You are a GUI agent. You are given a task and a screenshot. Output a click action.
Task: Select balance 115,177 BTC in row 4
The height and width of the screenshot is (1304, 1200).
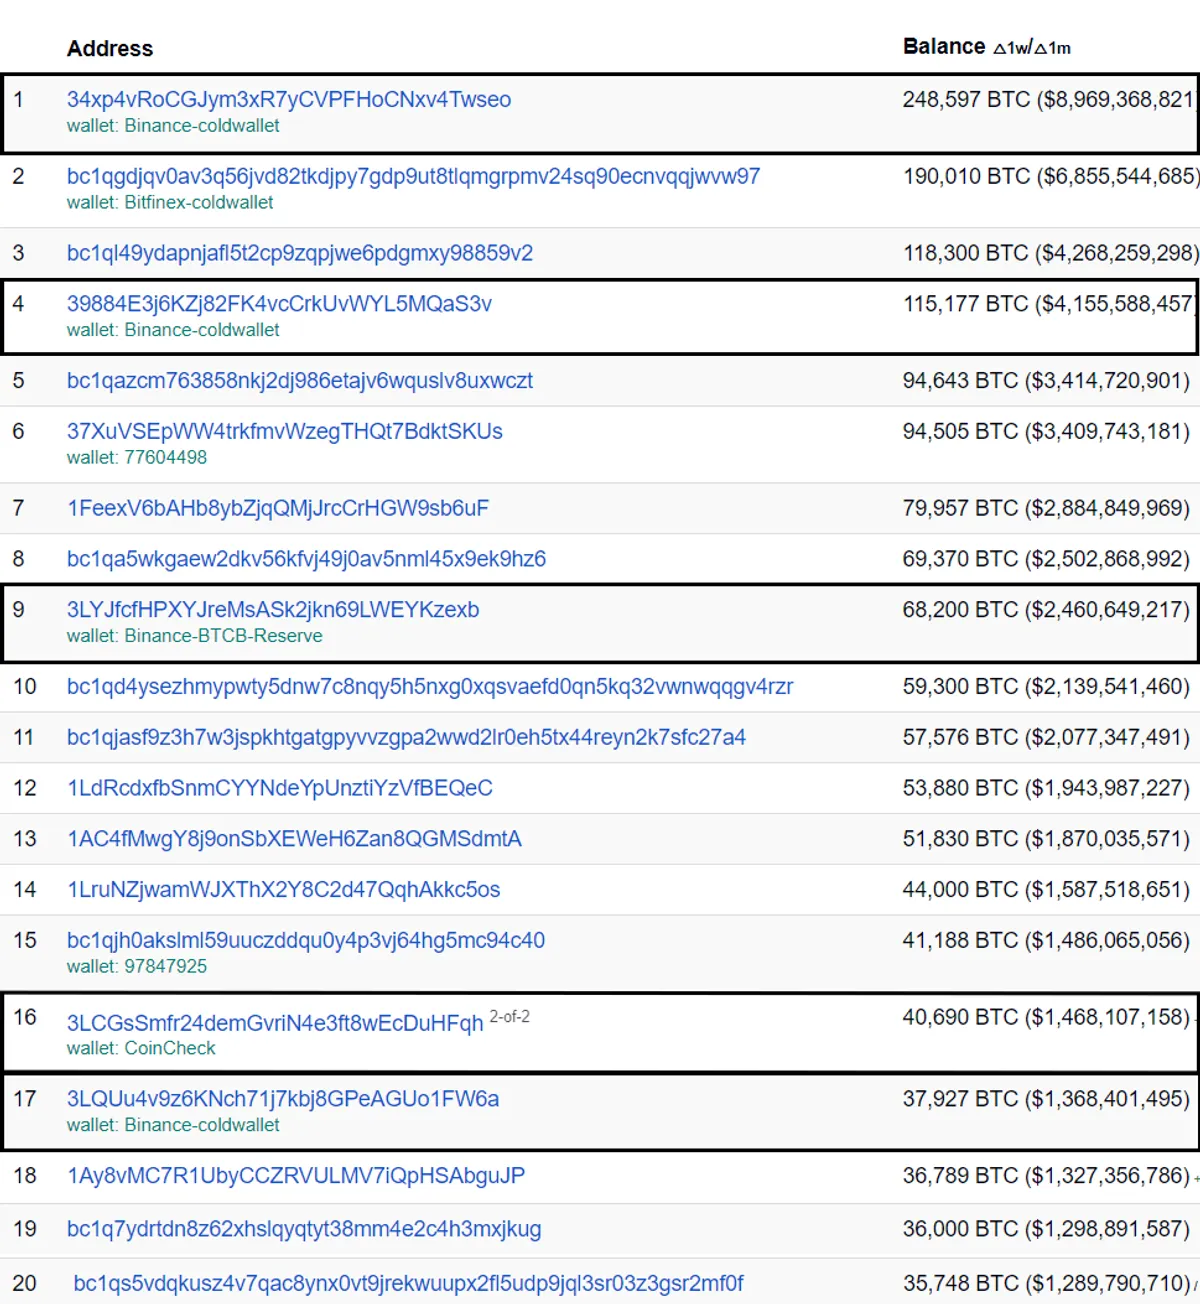pyautogui.click(x=1050, y=304)
